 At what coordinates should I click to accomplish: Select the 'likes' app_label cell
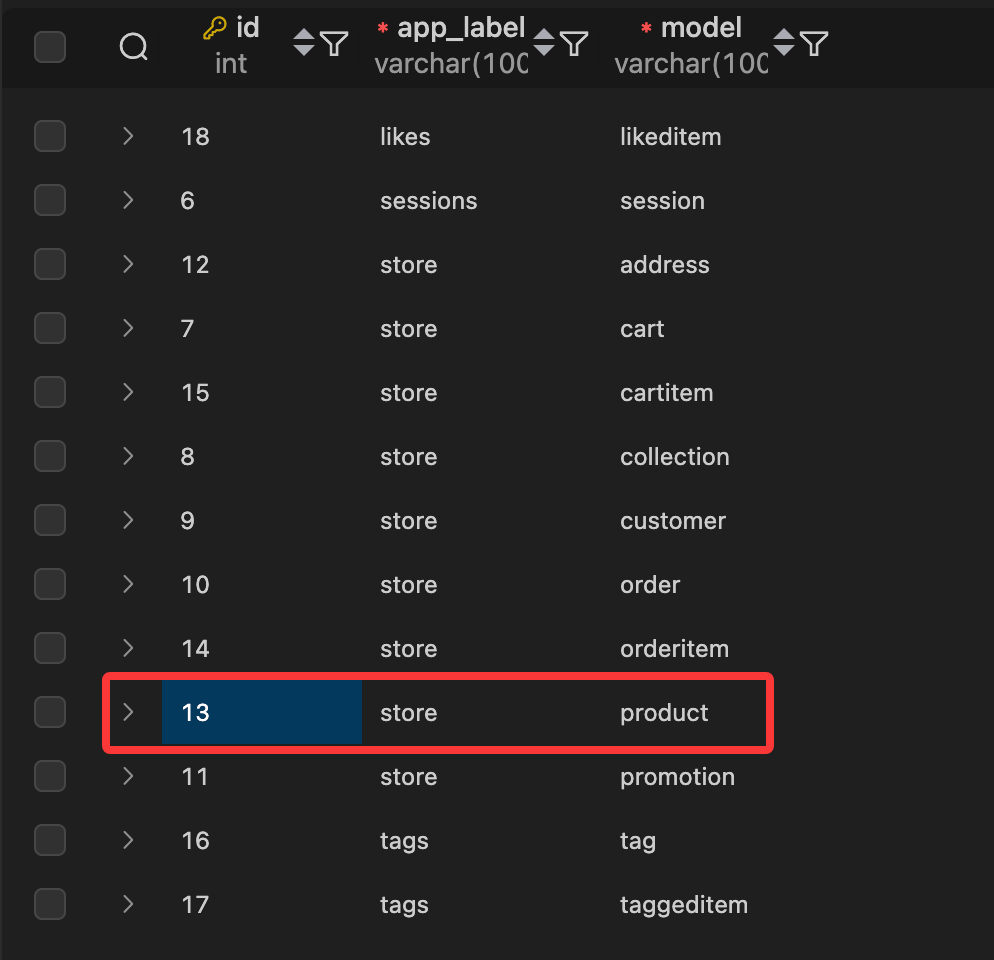[x=405, y=137]
